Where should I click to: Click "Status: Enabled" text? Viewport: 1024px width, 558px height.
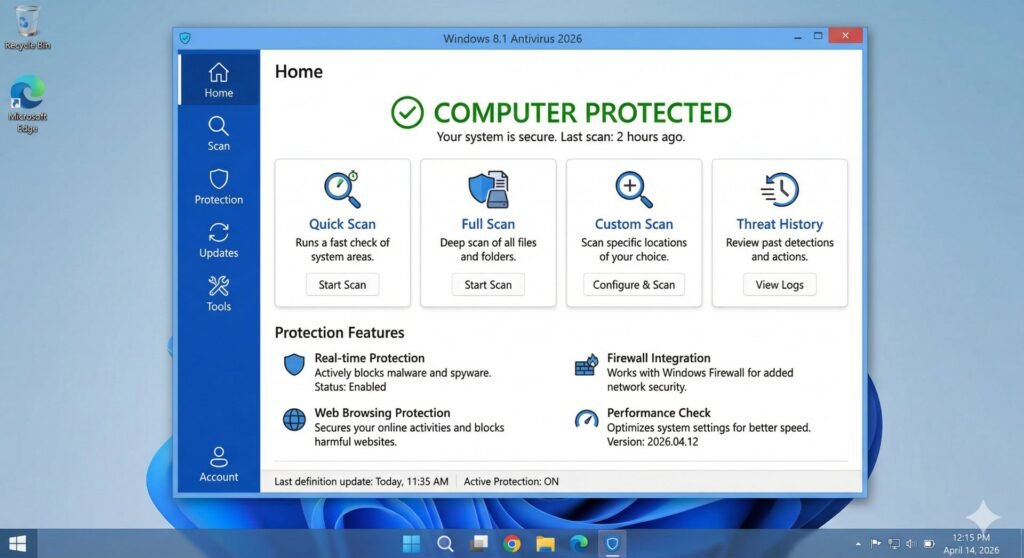[350, 387]
